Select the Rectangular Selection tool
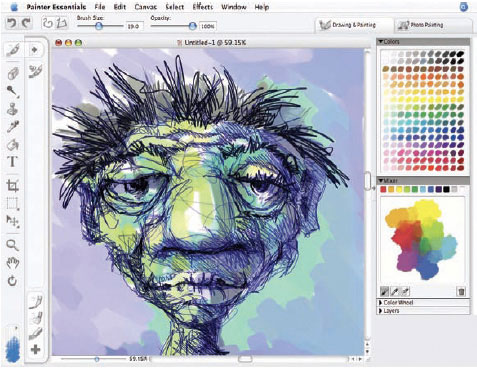 point(13,203)
